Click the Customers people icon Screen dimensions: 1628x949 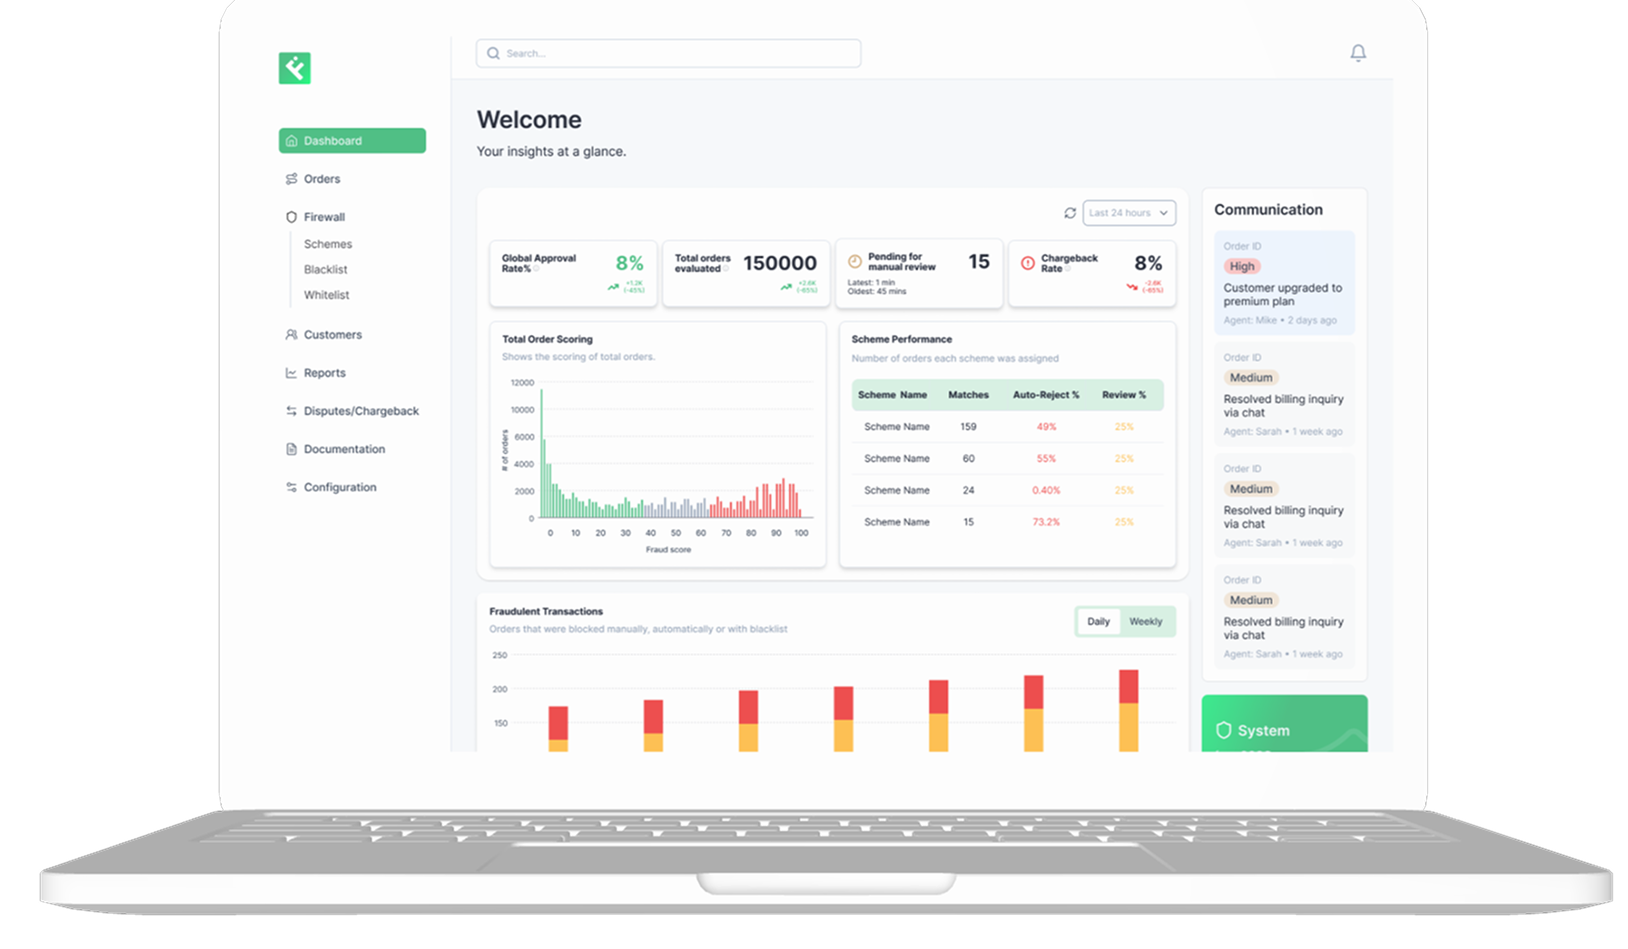click(x=291, y=335)
